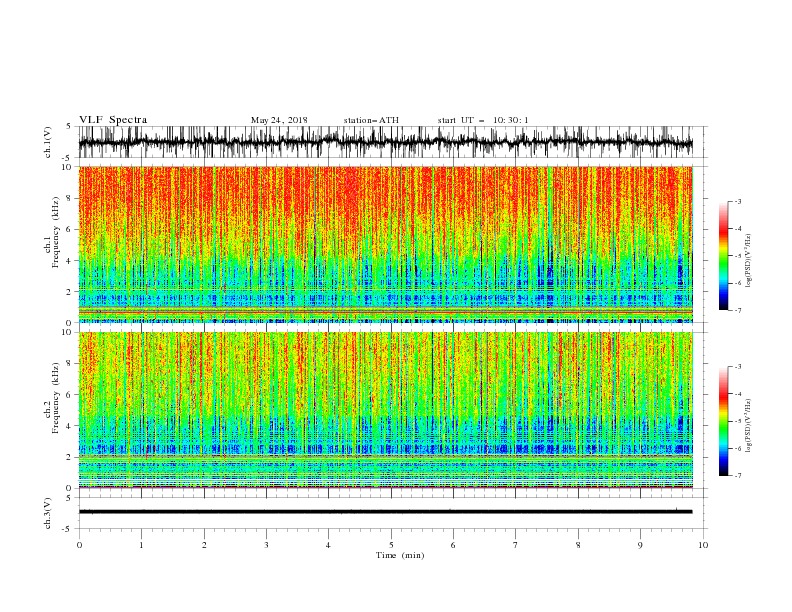Image resolution: width=792 pixels, height=612 pixels.
Task: Click time axis tick label '8'
Action: pos(578,545)
